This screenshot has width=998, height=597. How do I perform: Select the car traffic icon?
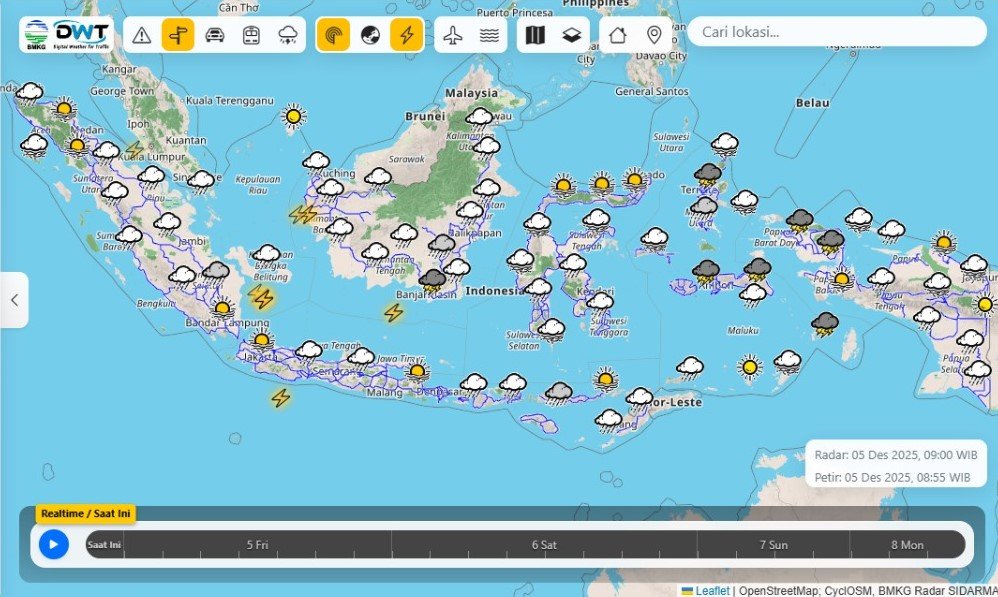click(x=215, y=35)
